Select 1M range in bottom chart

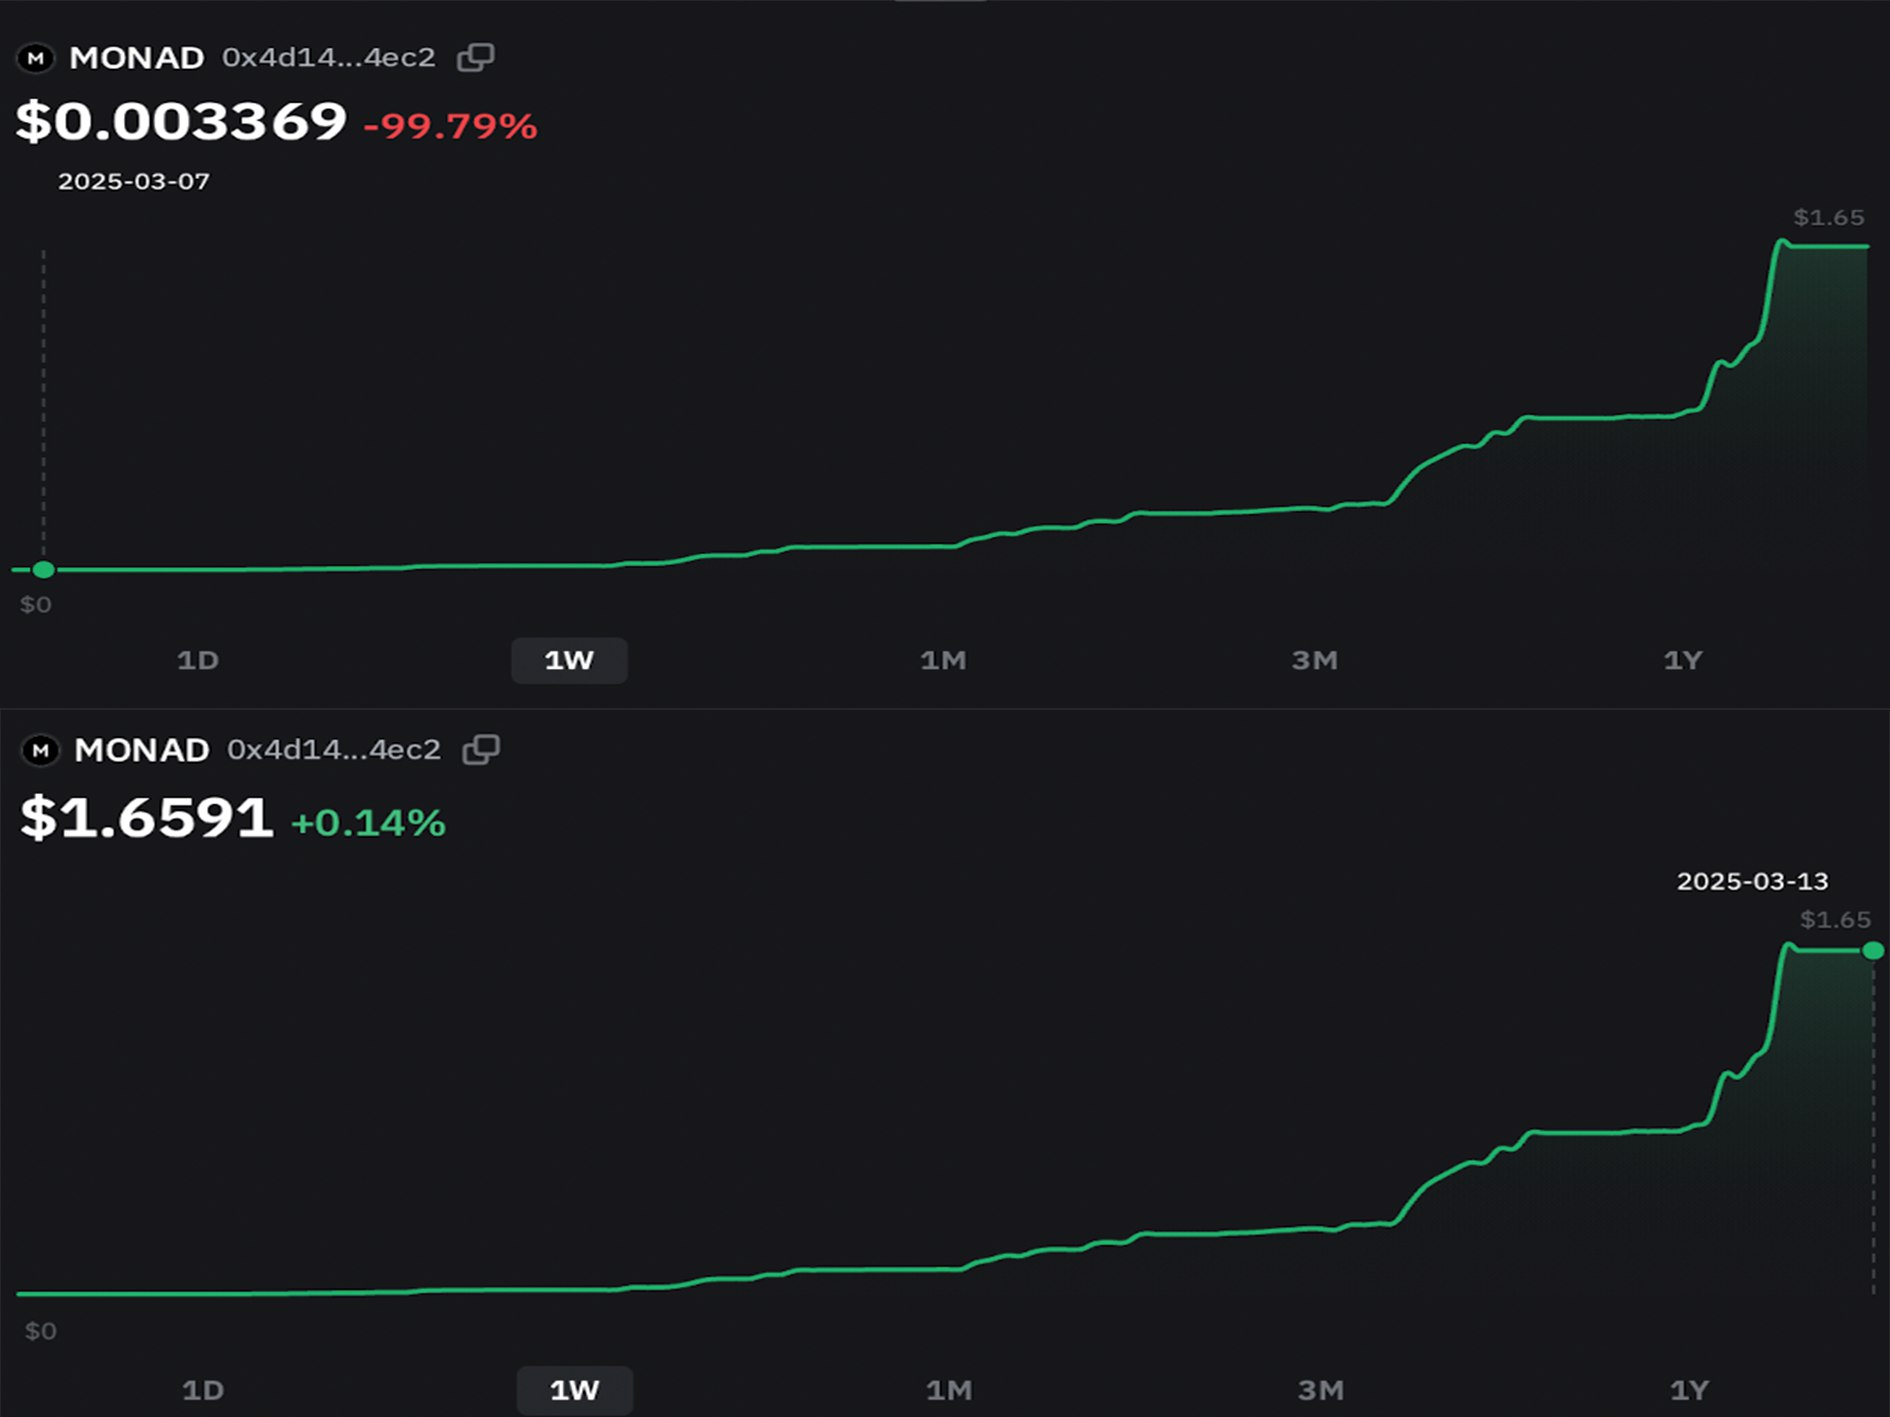point(949,1390)
